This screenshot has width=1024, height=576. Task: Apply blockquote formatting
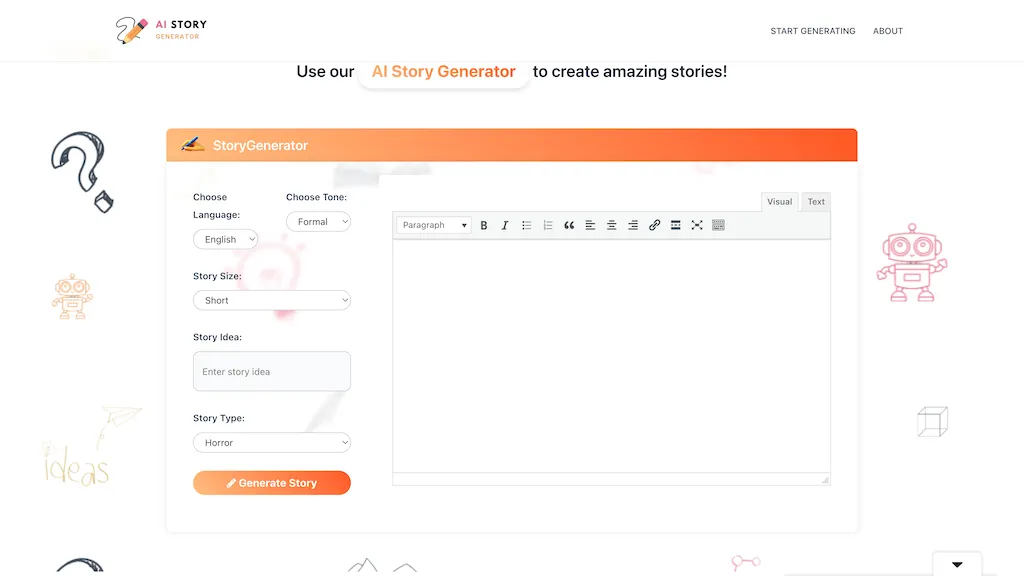pyautogui.click(x=569, y=225)
